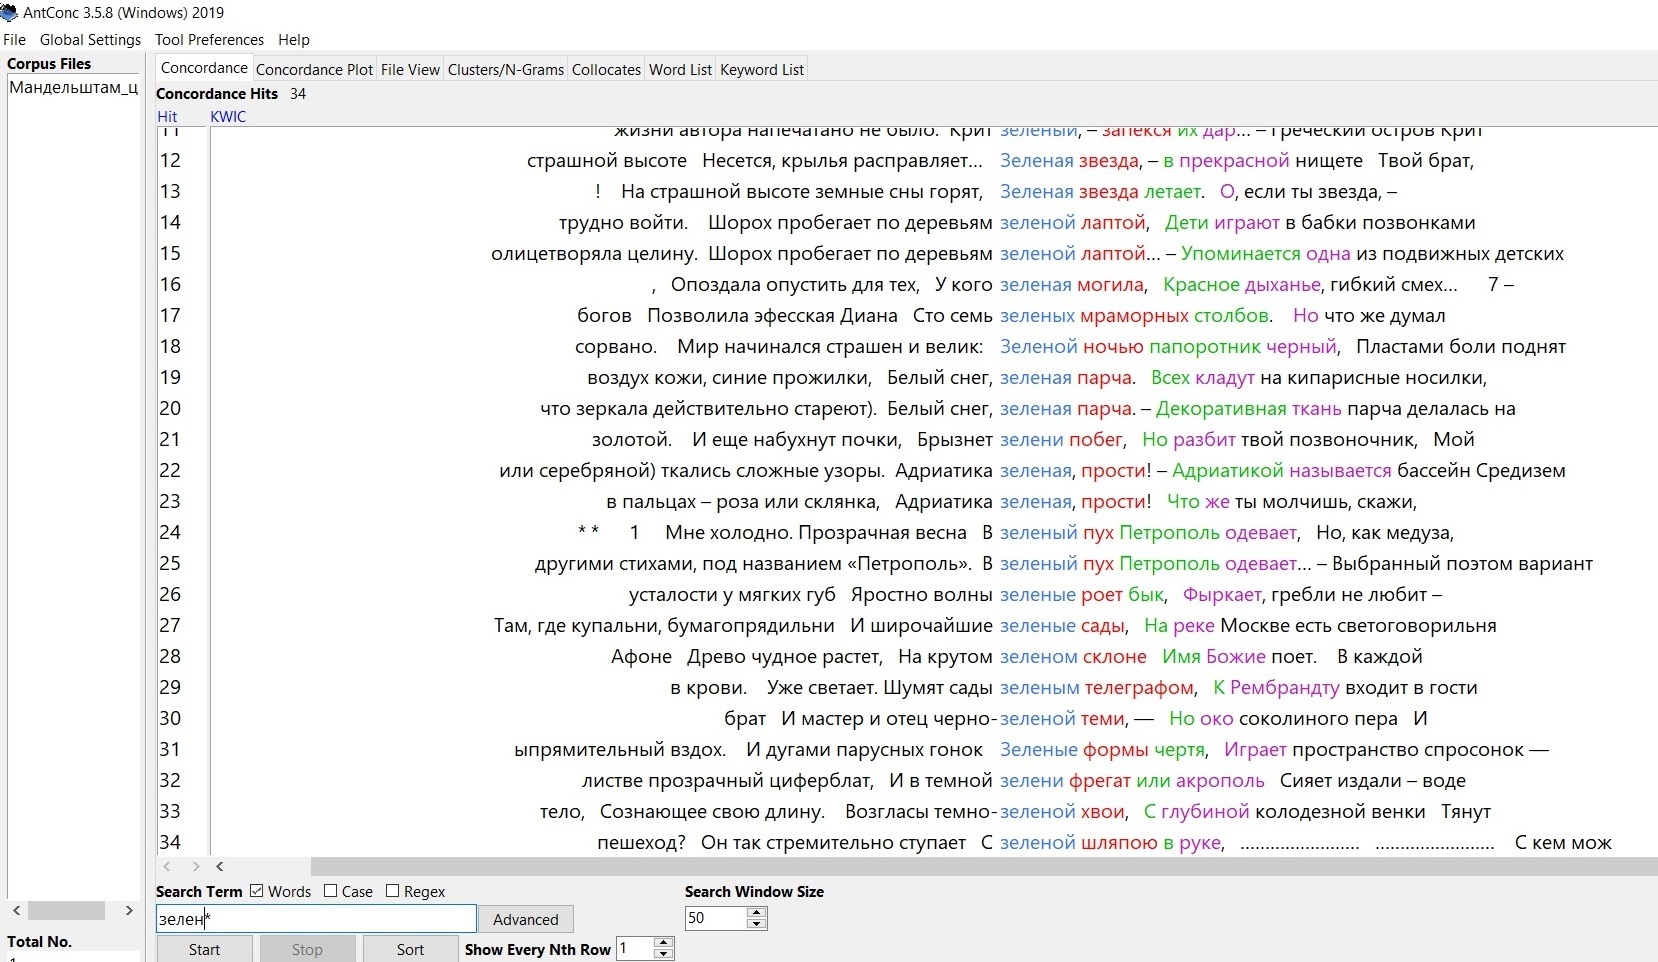The height and width of the screenshot is (962, 1658).
Task: Click the word 'папоротник' in line 18
Action: coord(1204,346)
